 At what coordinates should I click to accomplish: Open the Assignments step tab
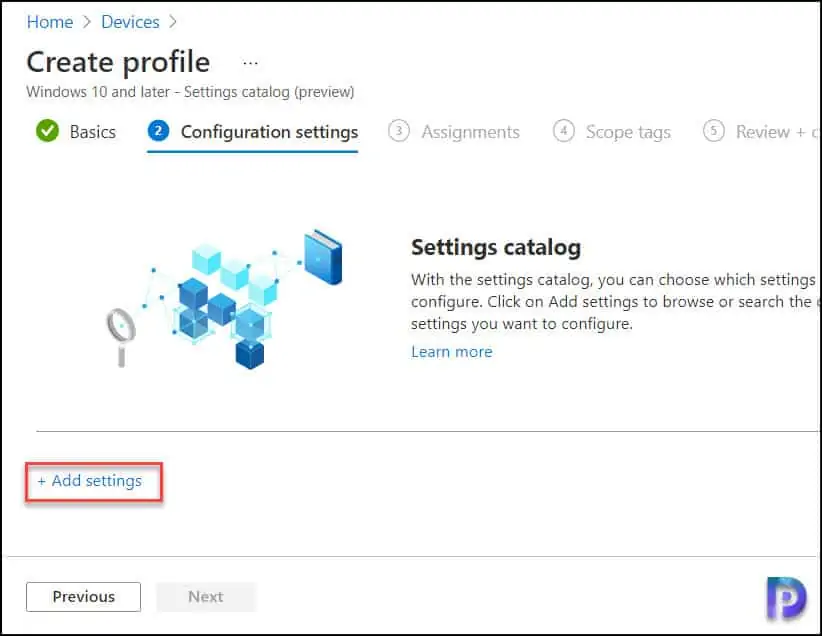click(453, 132)
